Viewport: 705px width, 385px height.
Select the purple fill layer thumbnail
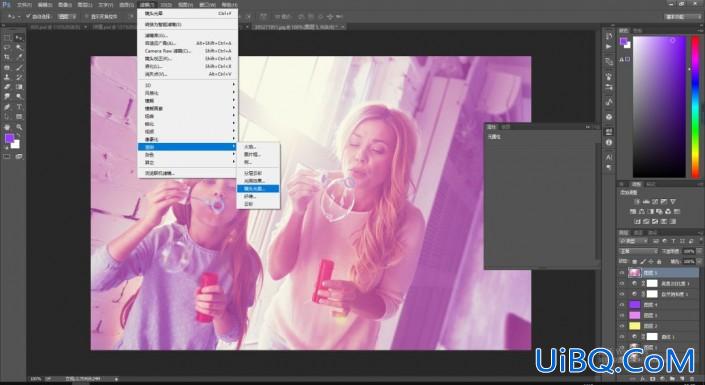634,305
